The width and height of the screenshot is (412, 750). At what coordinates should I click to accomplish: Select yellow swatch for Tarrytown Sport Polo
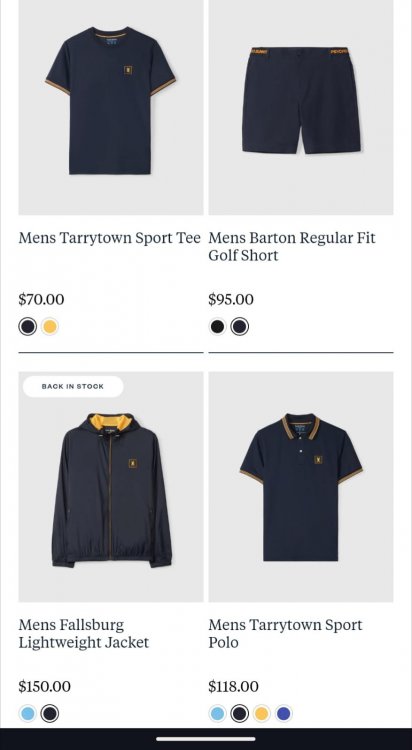click(261, 714)
